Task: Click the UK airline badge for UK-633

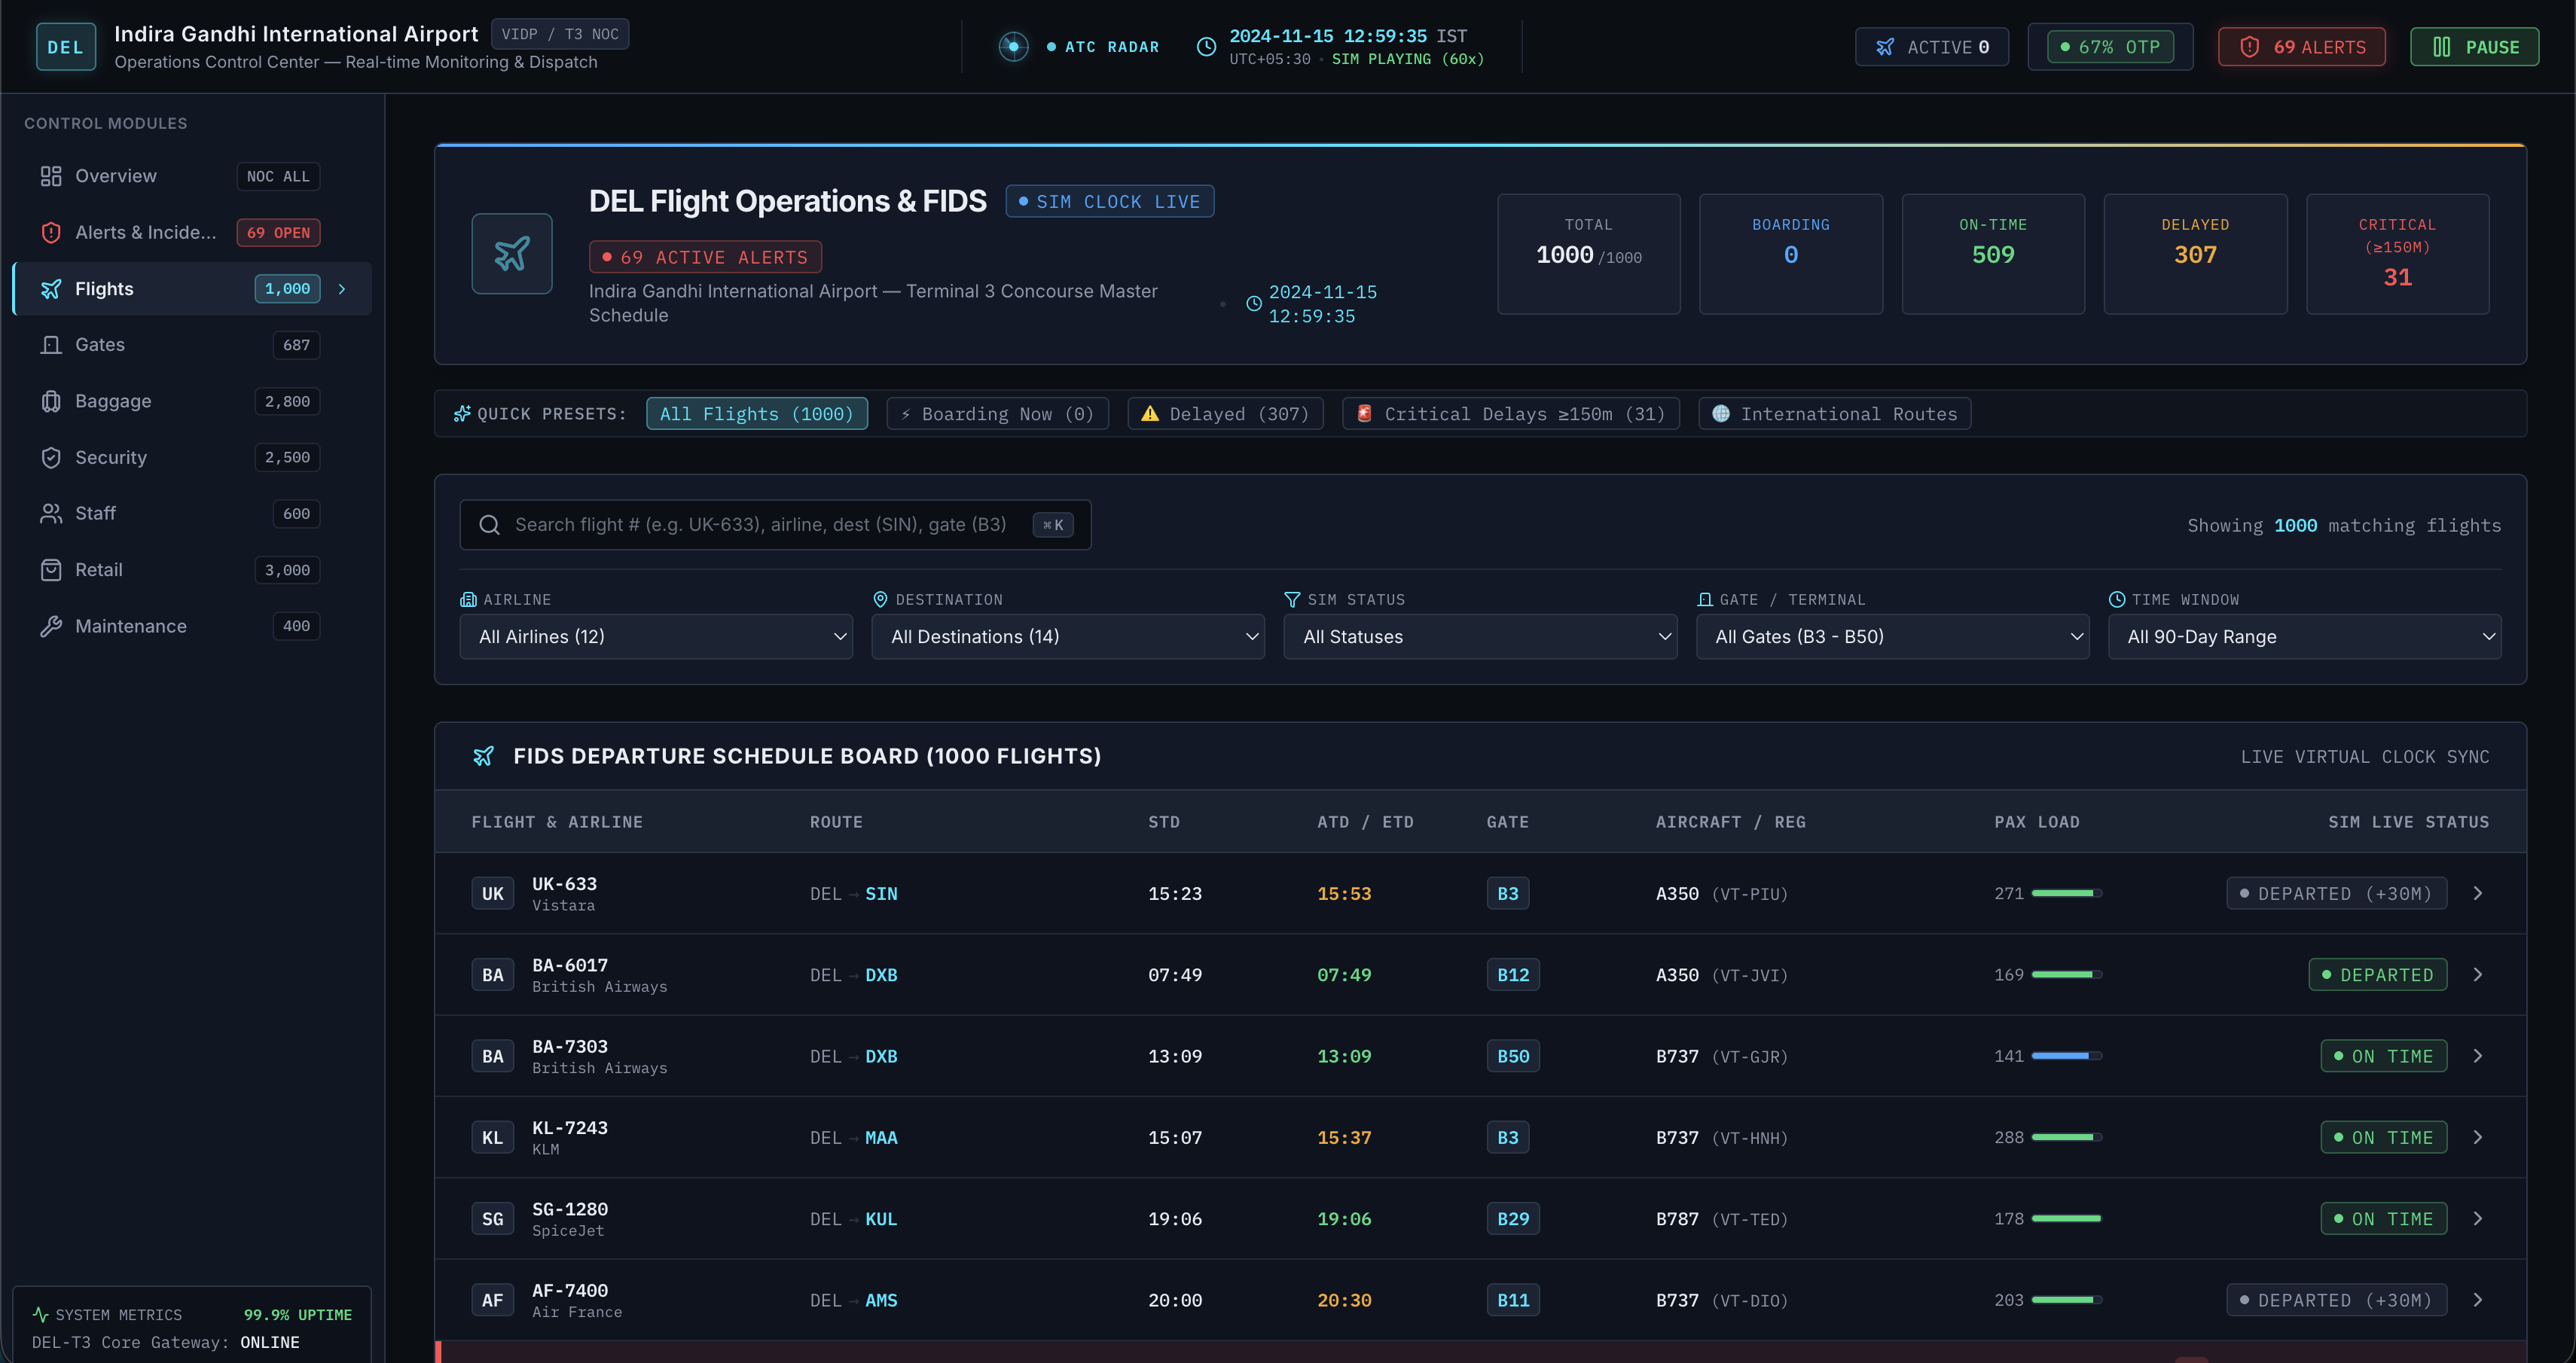Action: click(493, 893)
